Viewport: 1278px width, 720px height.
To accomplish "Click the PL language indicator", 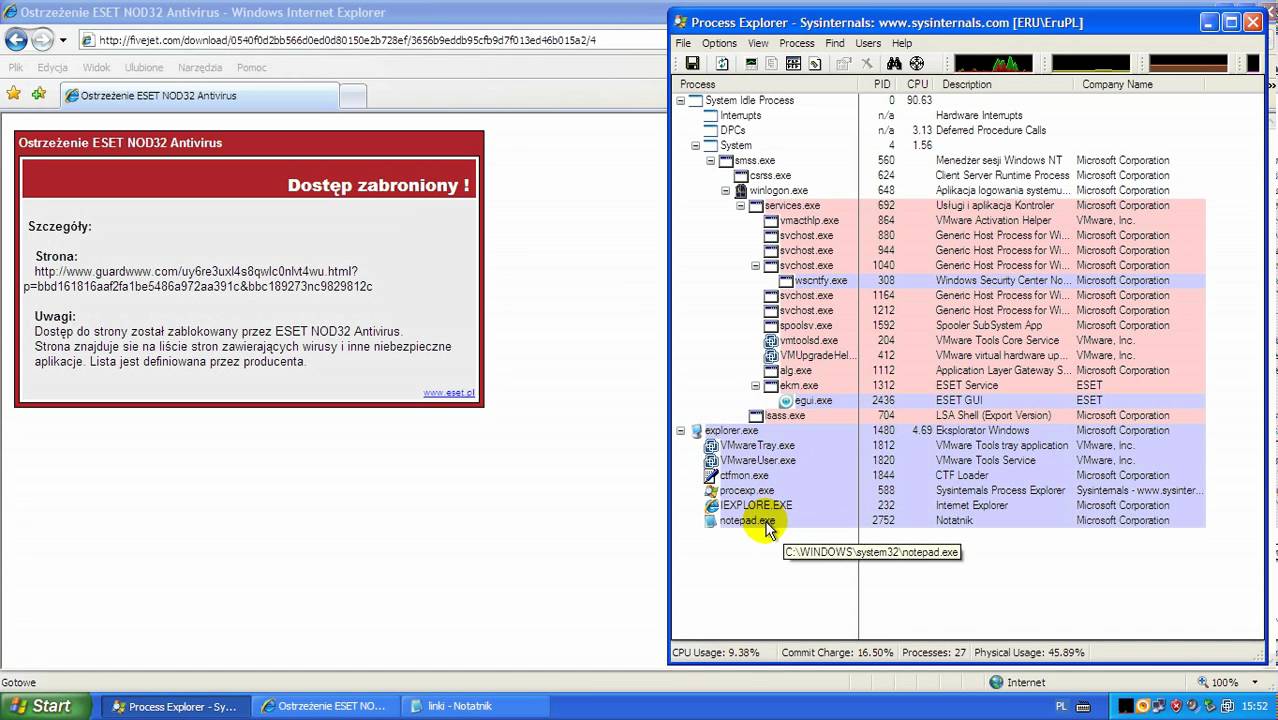I will pyautogui.click(x=1061, y=706).
